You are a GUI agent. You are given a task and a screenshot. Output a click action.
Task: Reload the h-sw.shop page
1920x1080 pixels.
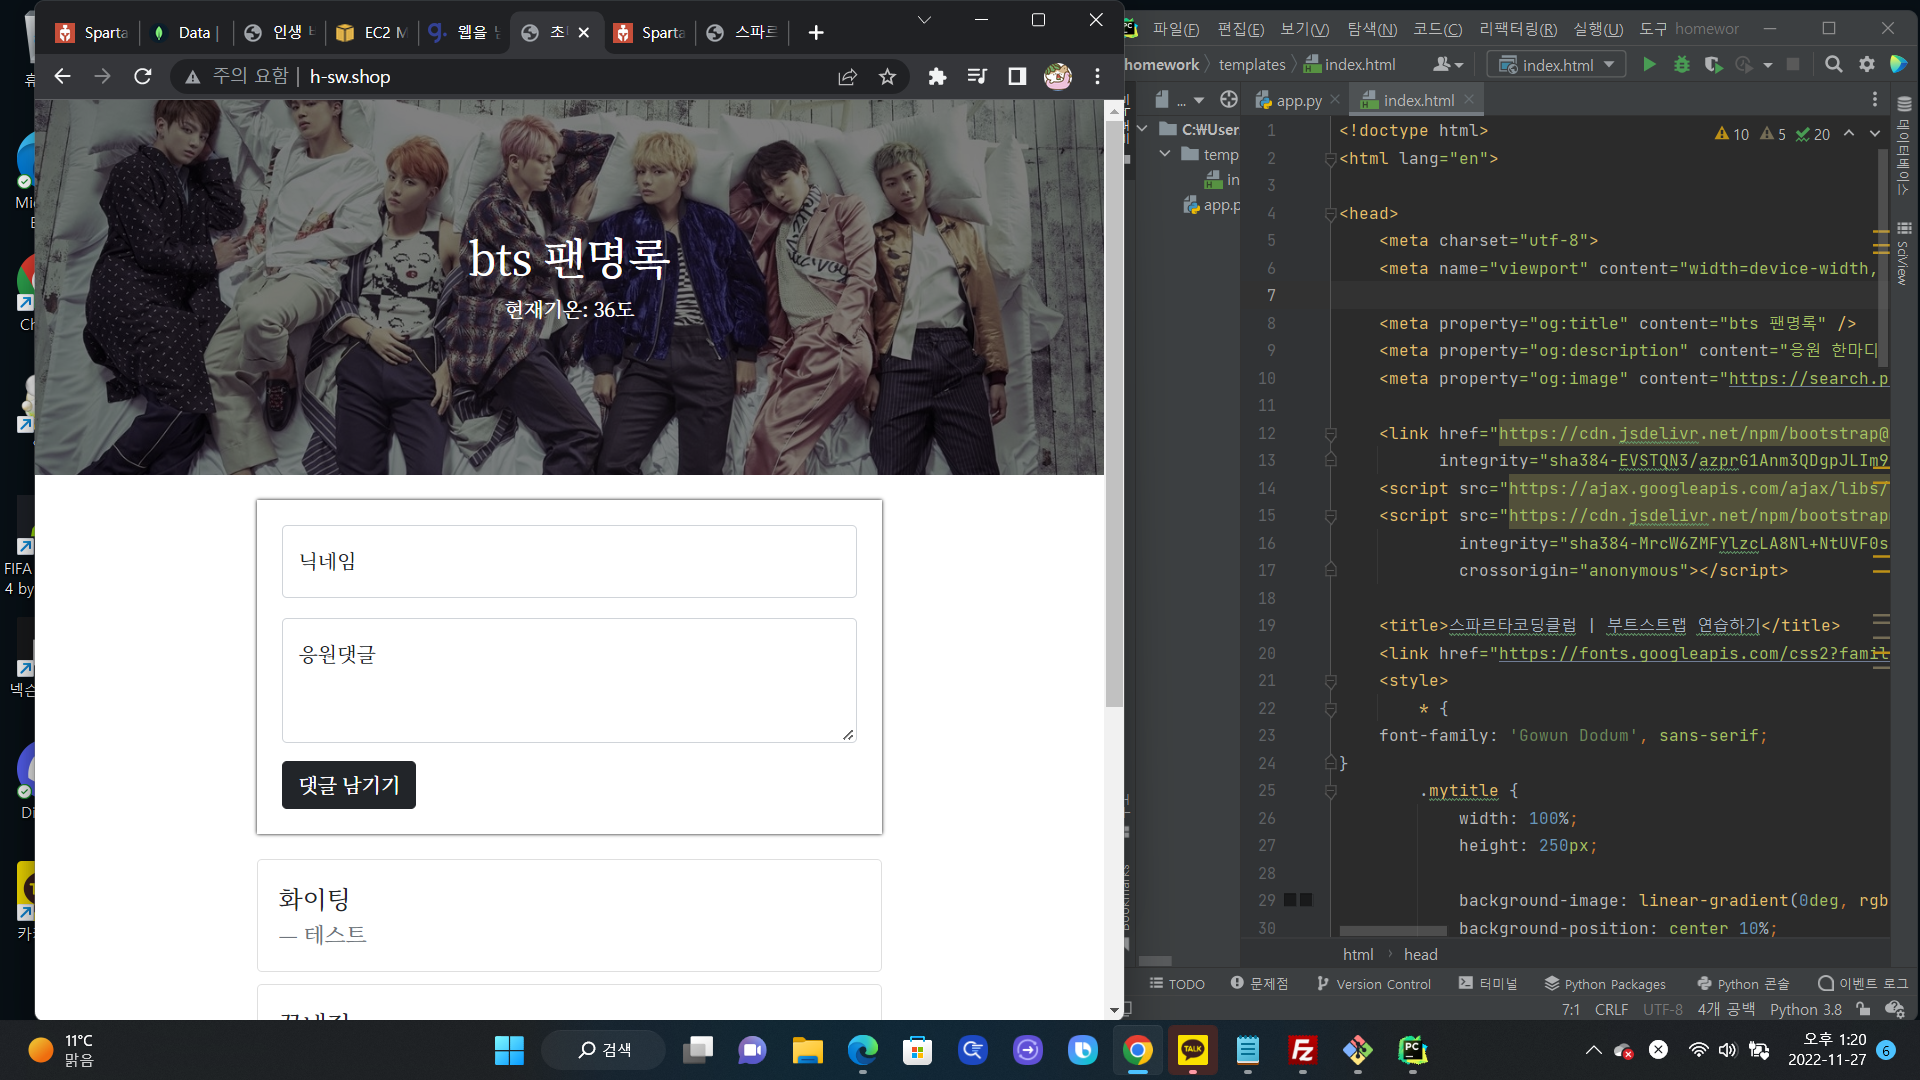(x=143, y=77)
